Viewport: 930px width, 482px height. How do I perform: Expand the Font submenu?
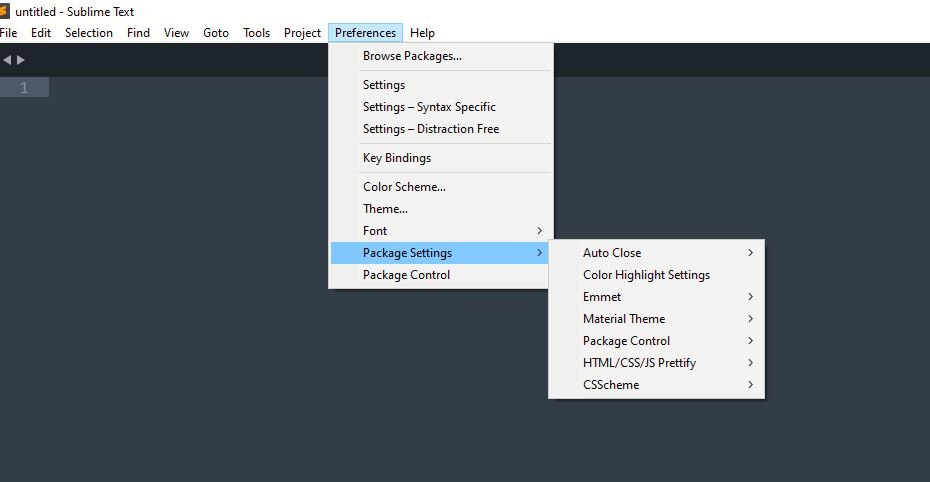441,231
